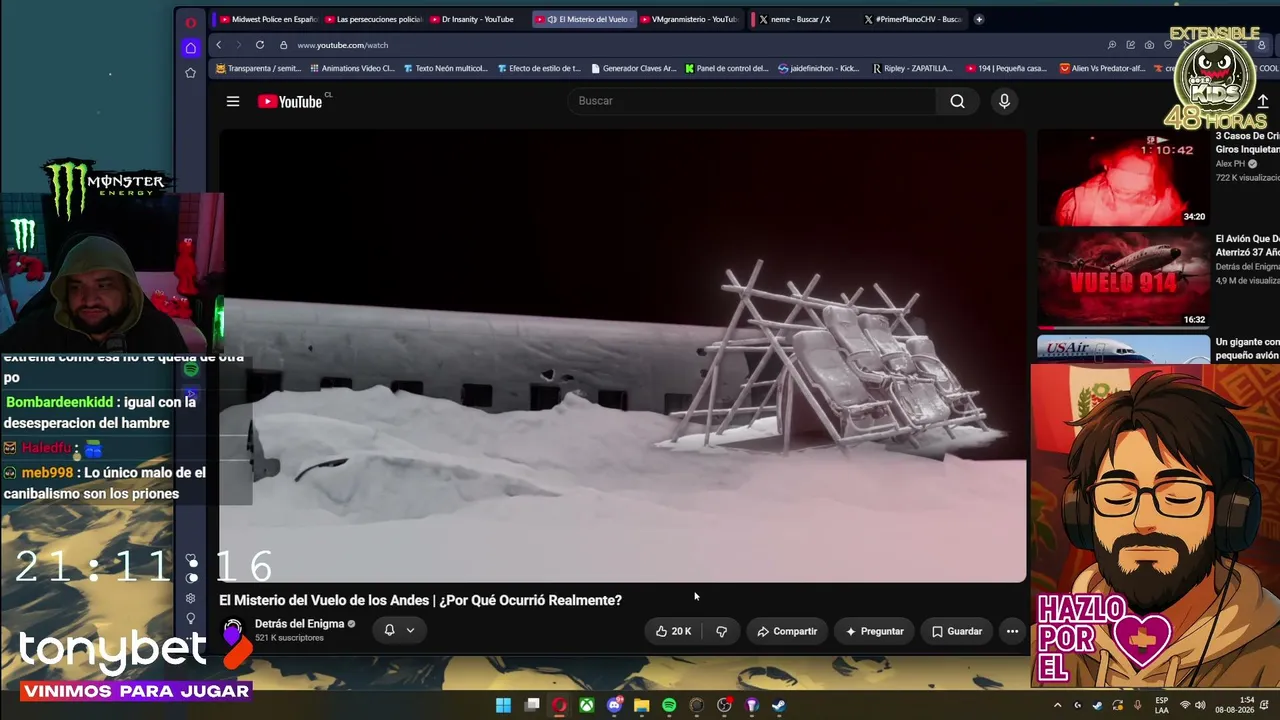Open Steam from the taskbar
Image resolution: width=1280 pixels, height=720 pixels.
click(779, 705)
